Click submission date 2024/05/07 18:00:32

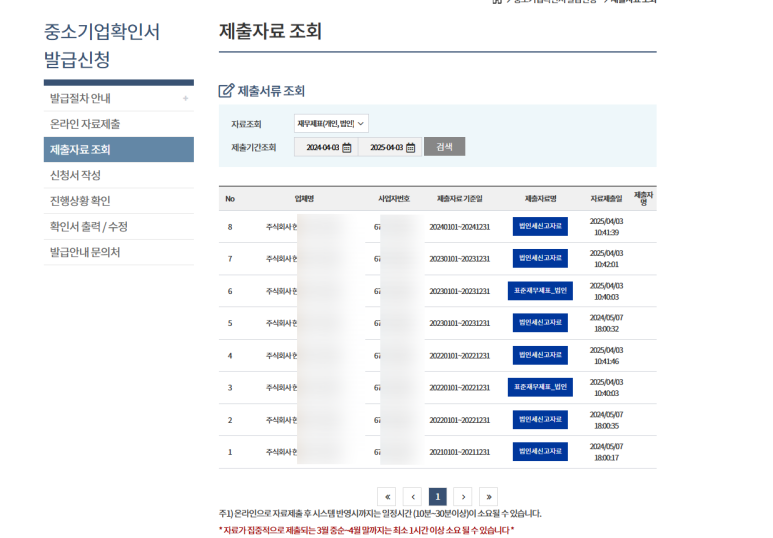tap(606, 323)
